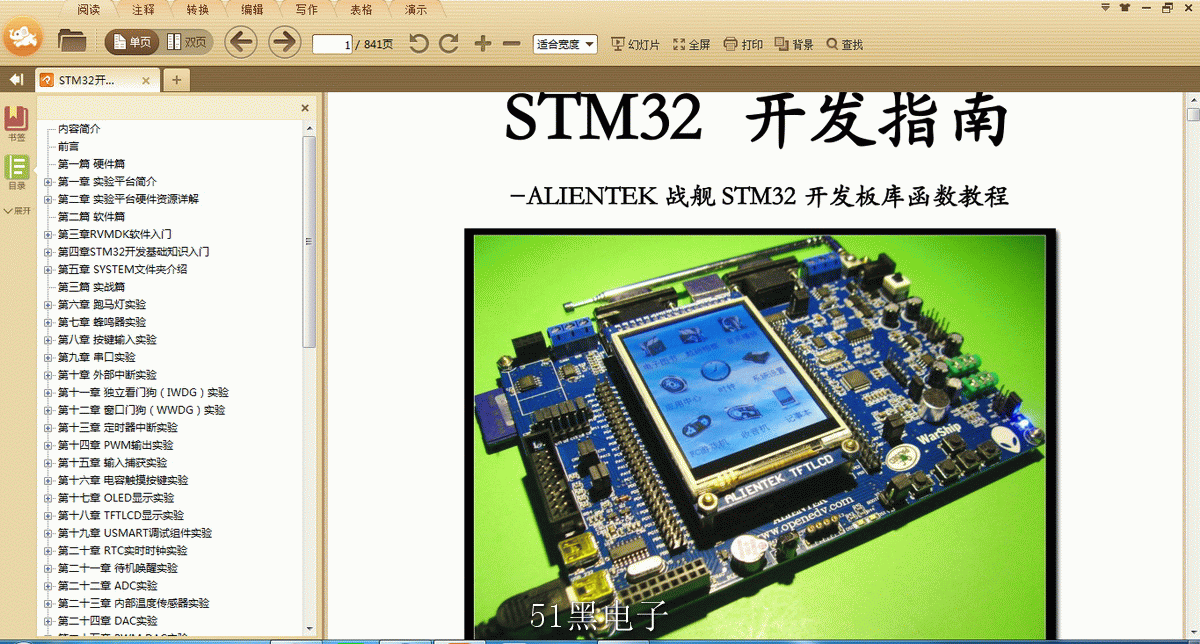Zoom out with the minus icon
Viewport: 1200px width, 644px height.
(511, 43)
